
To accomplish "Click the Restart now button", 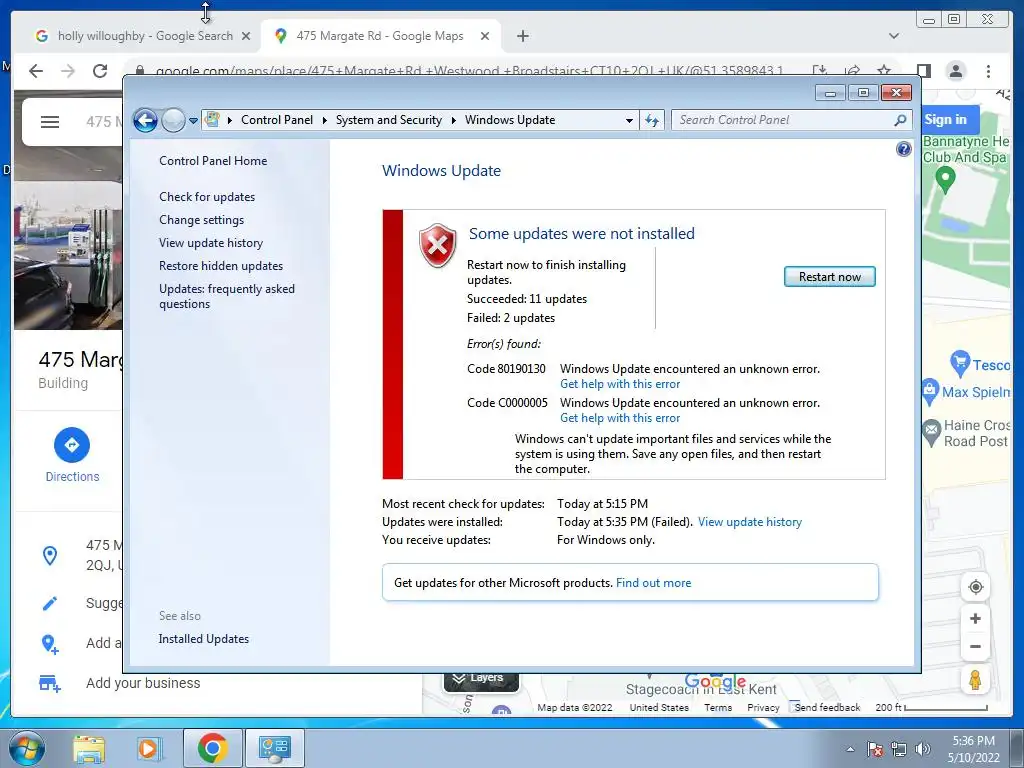I will 829,277.
